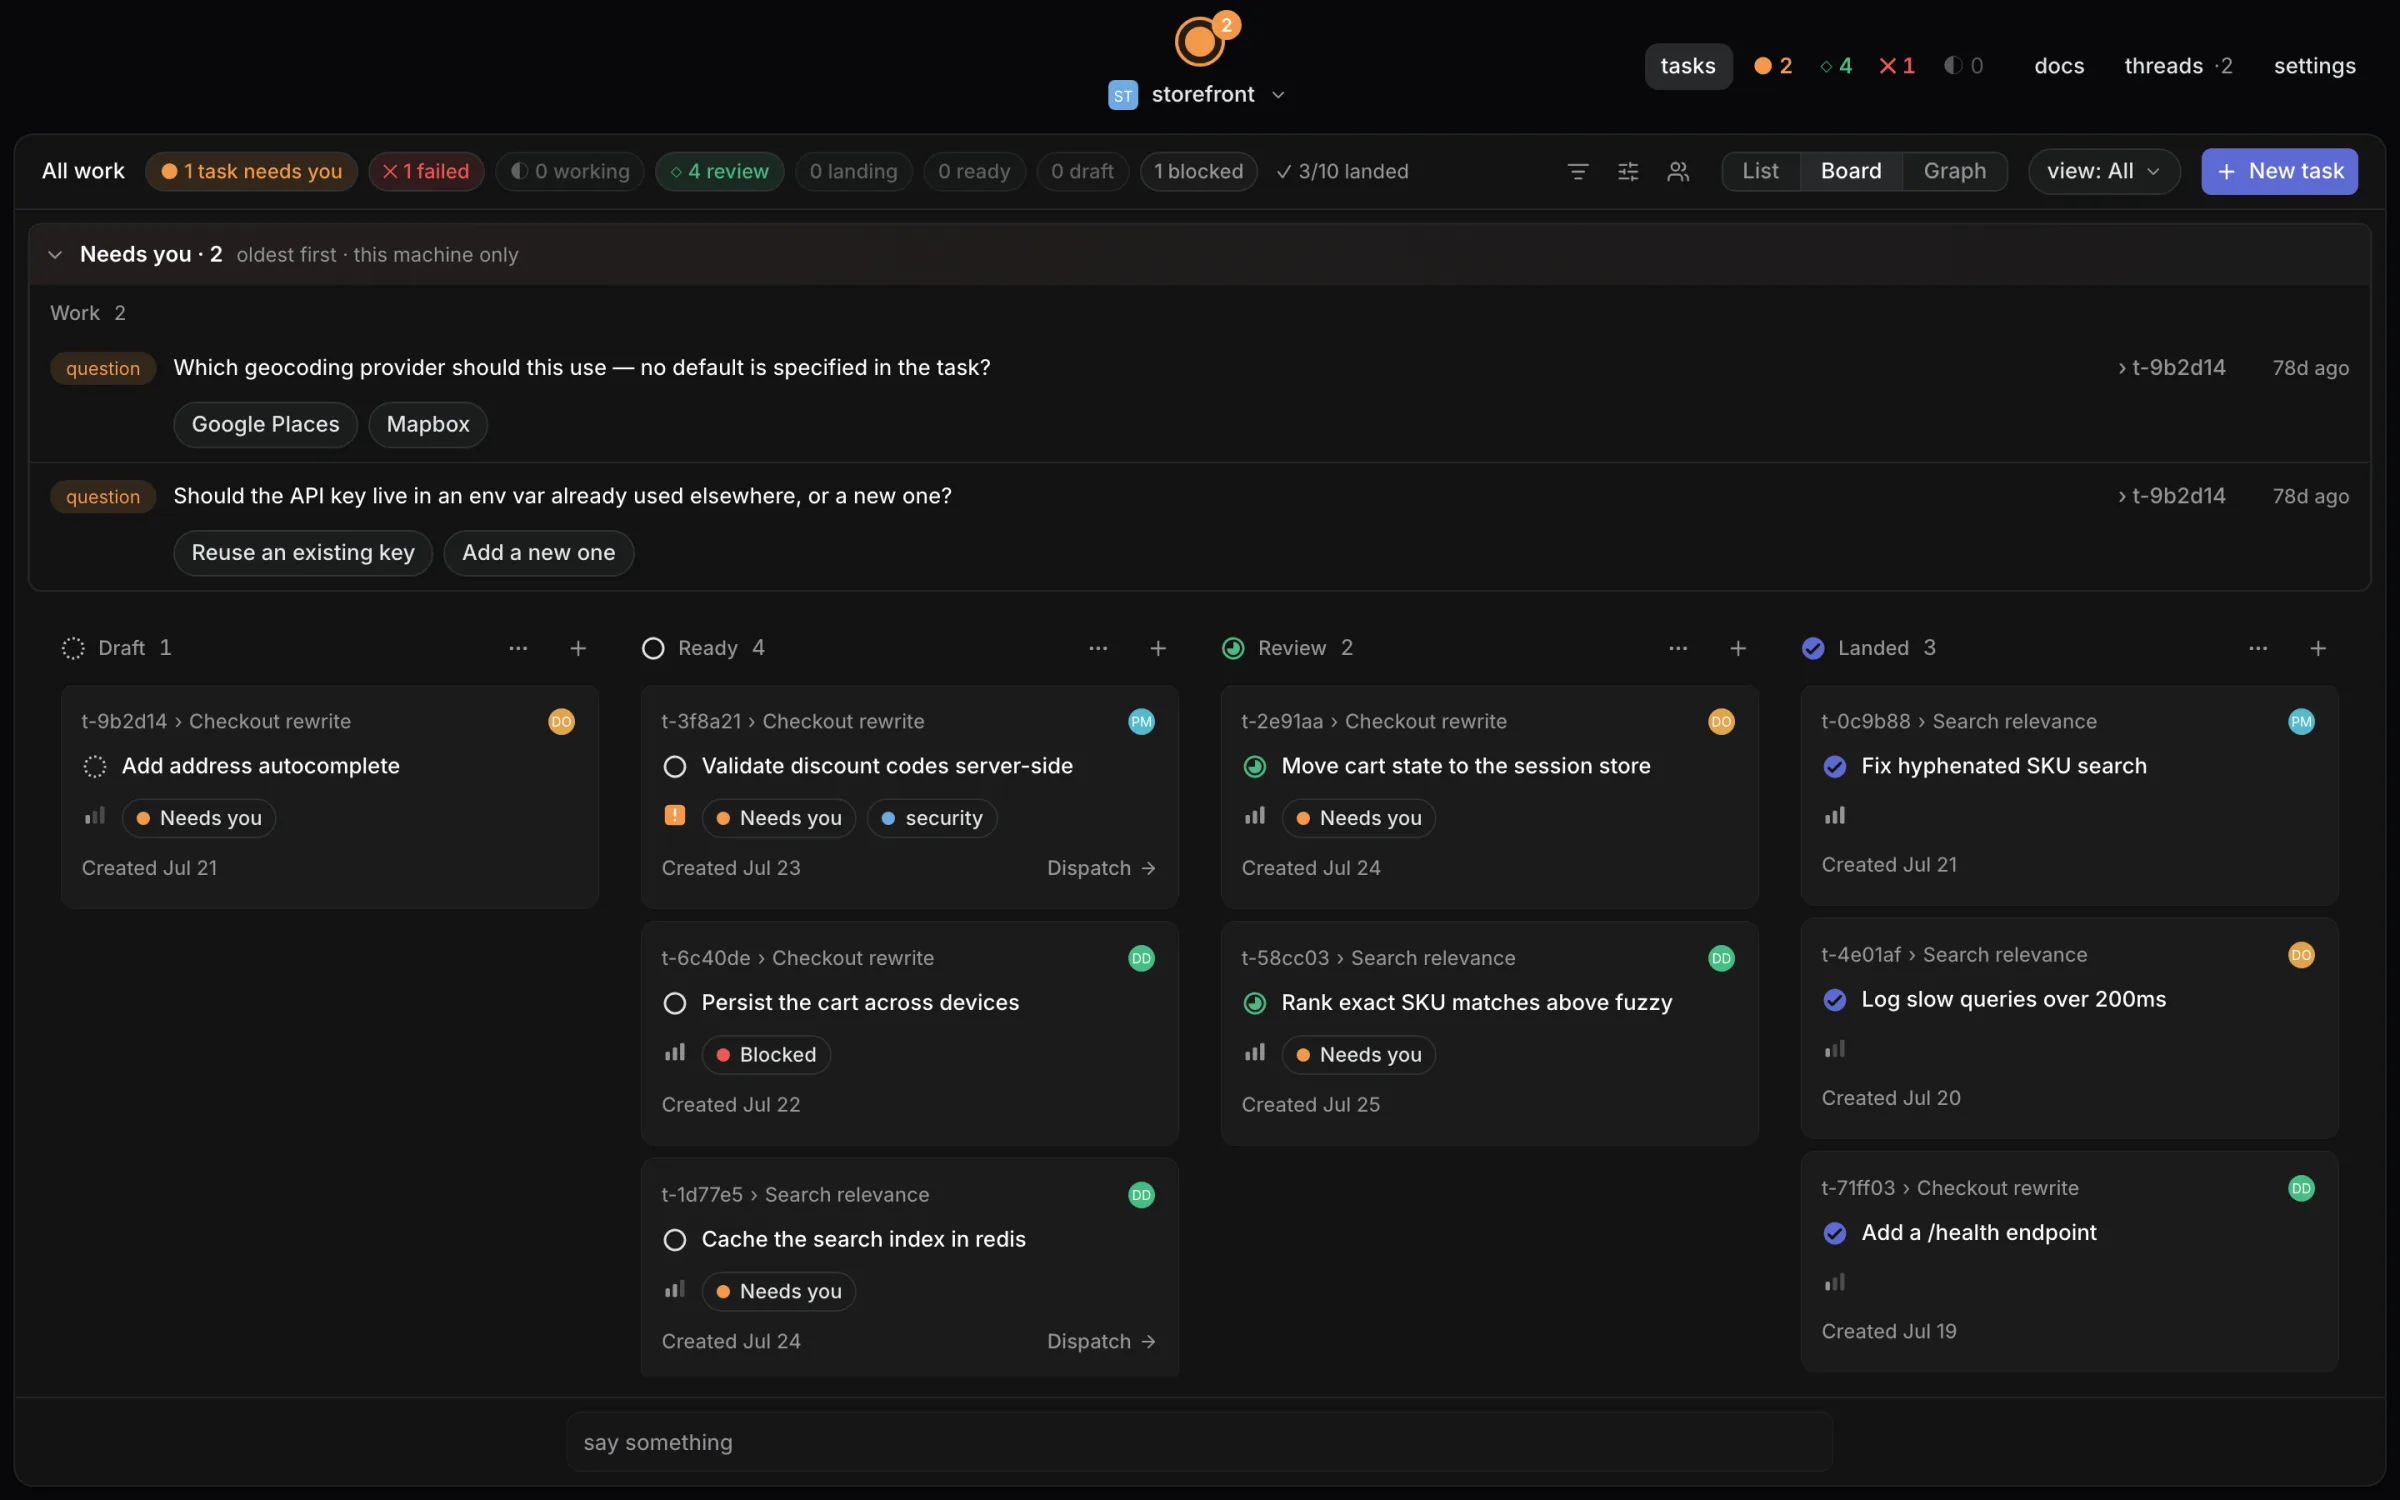2400x1500 pixels.
Task: Click the say something input field
Action: [1199, 1442]
